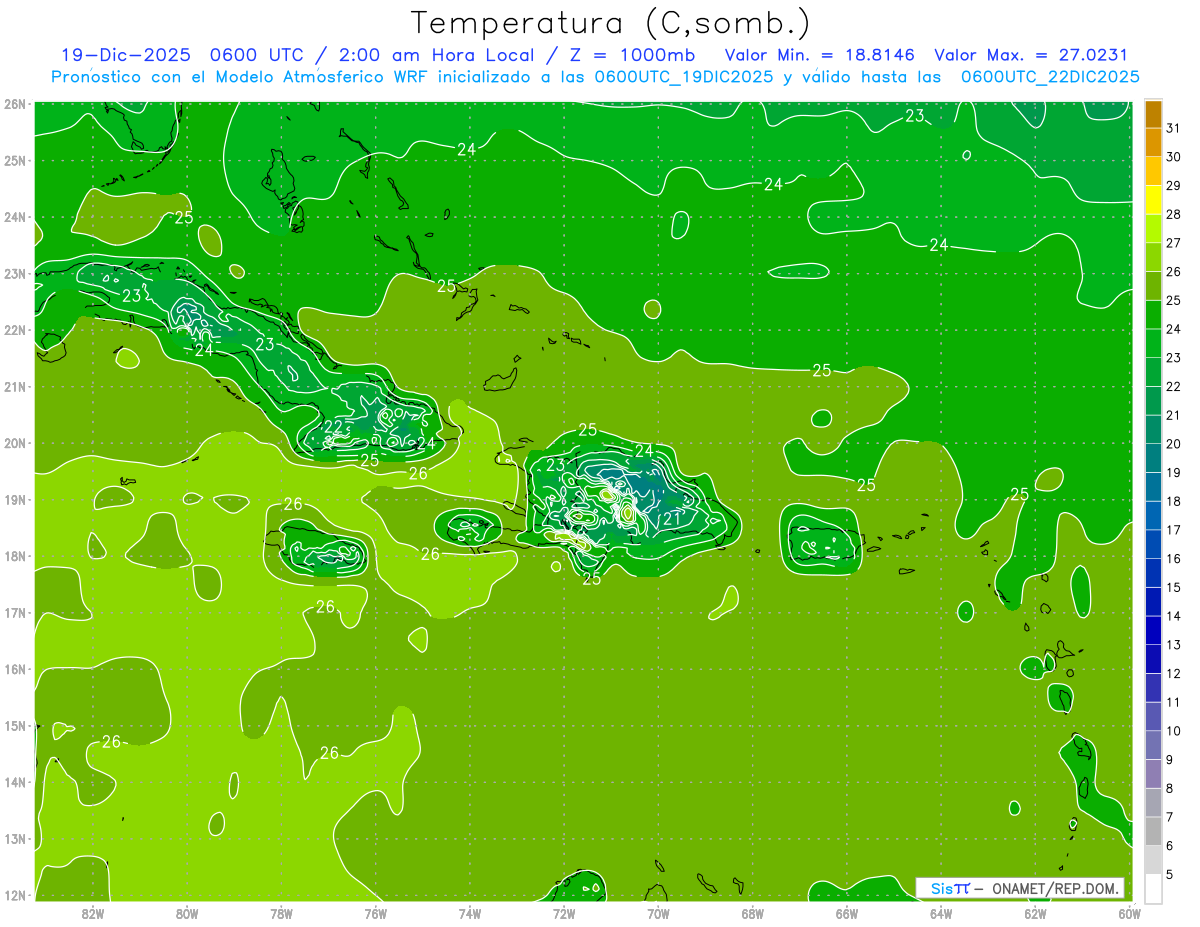Click the 15N latitude axis label
Image resolution: width=1200 pixels, height=927 pixels.
coord(14,725)
